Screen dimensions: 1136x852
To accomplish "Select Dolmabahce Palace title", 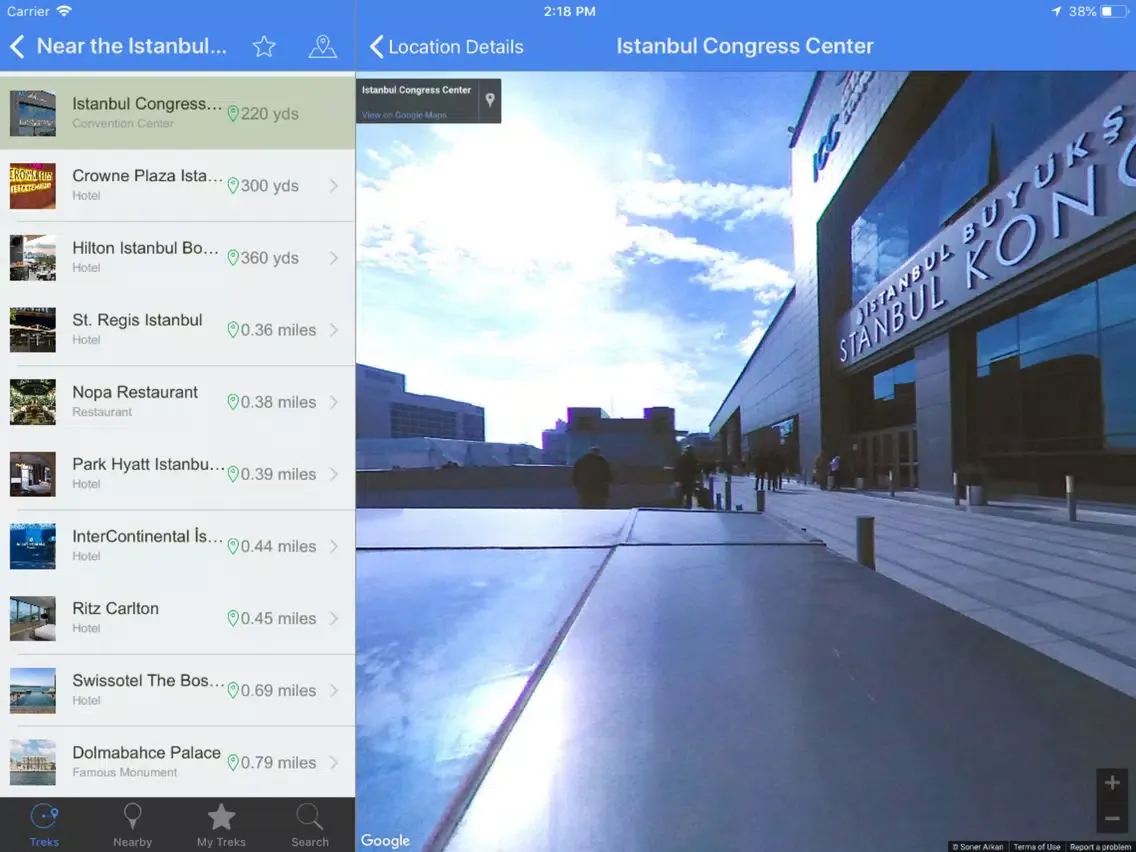I will tap(146, 753).
